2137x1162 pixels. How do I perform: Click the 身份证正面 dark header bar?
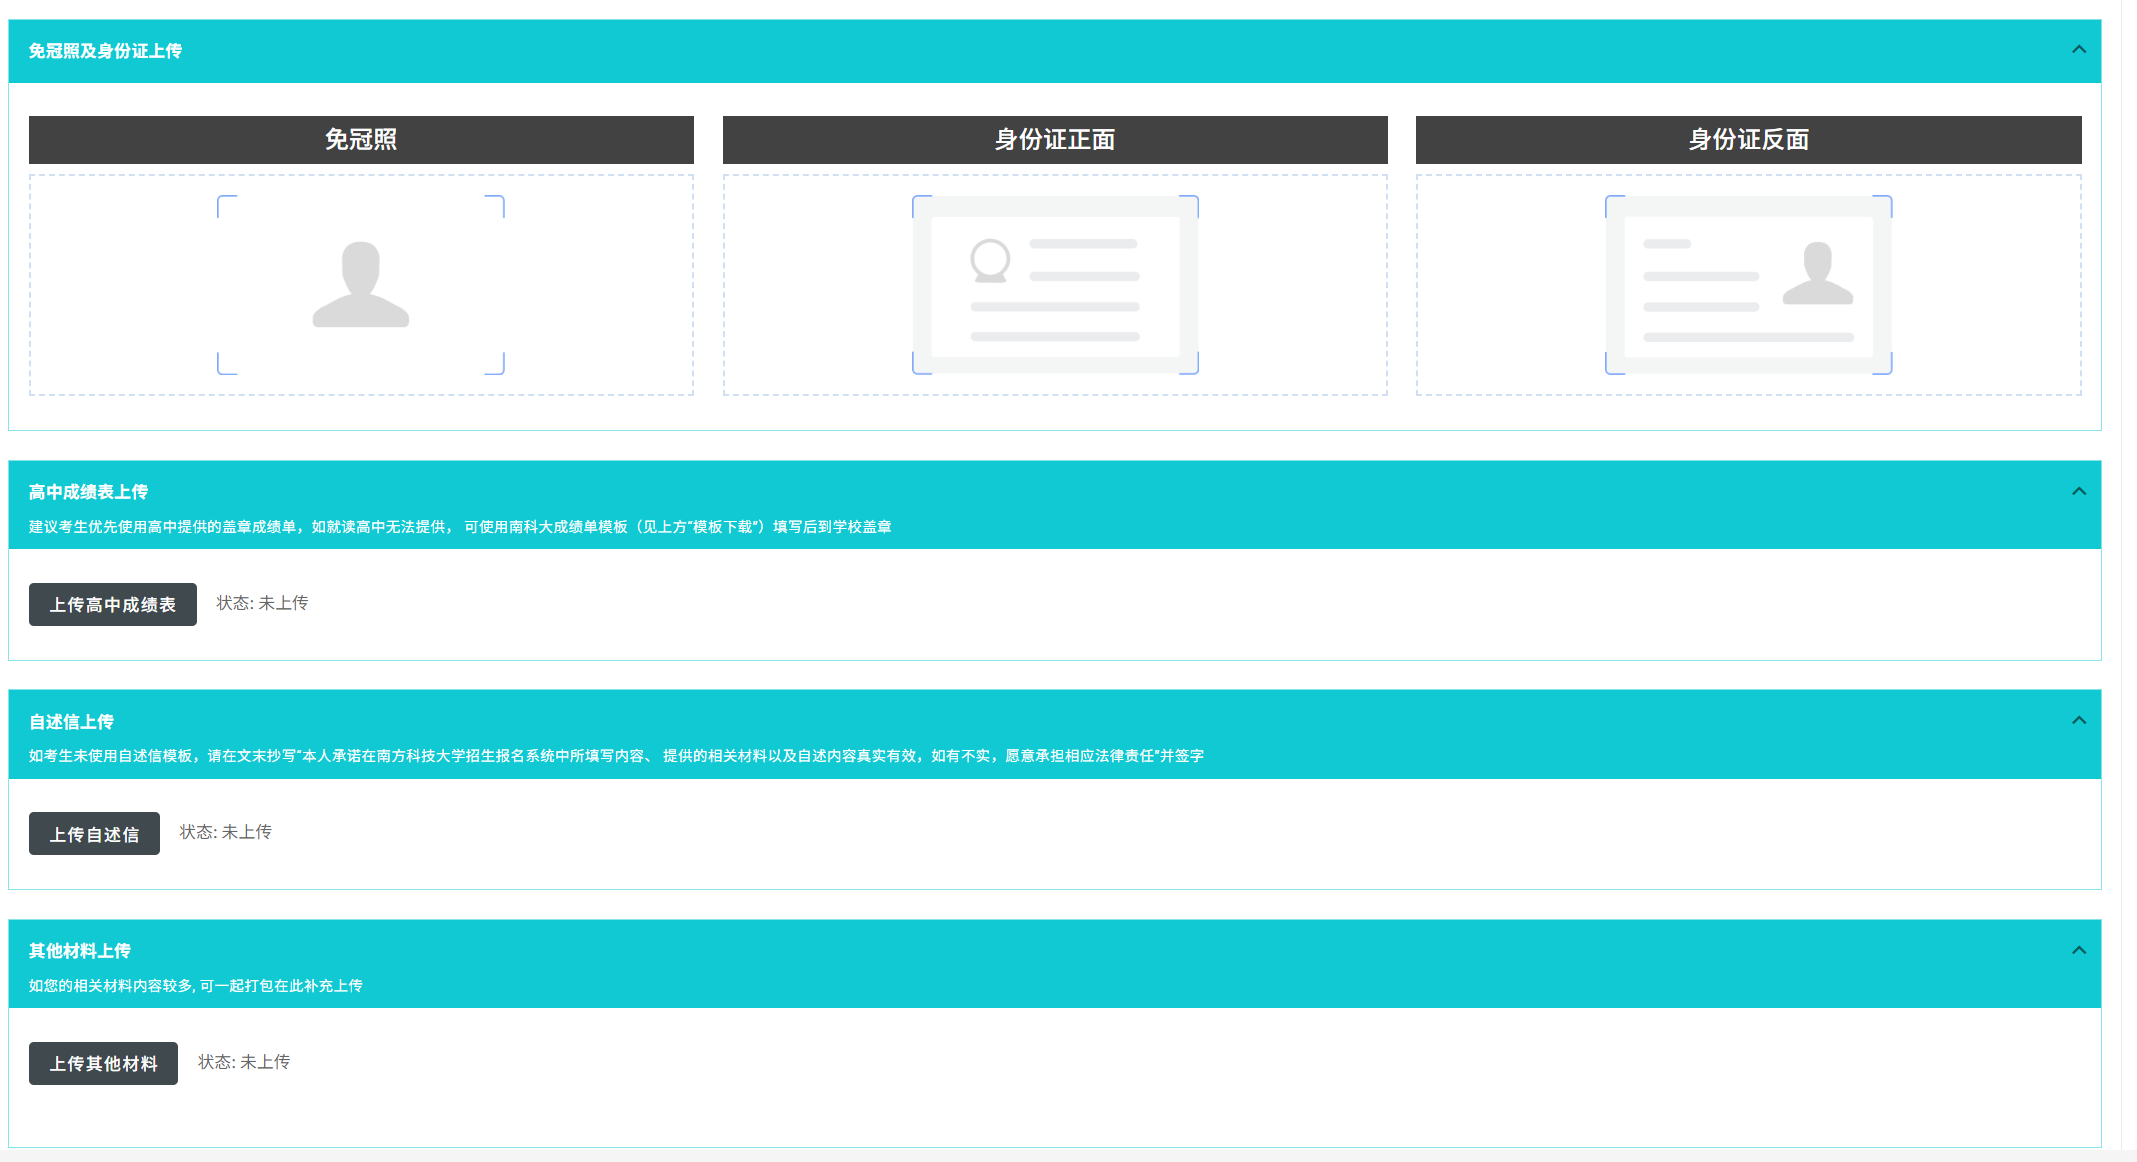click(x=1055, y=140)
